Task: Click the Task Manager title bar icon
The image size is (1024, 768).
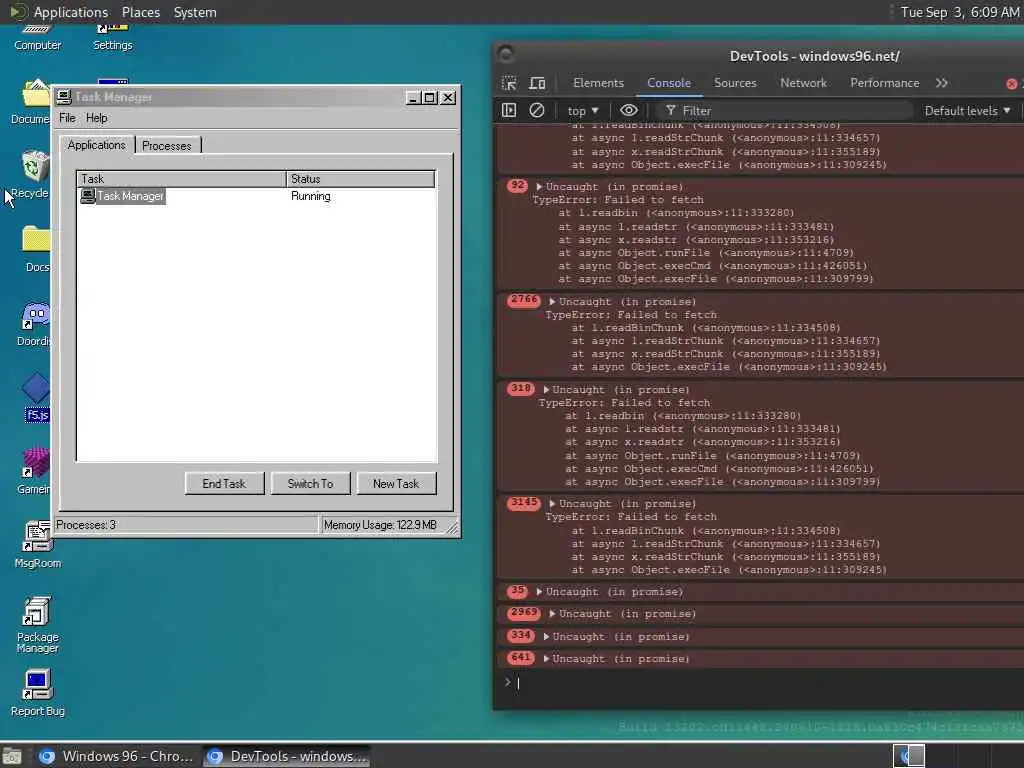Action: pos(63,97)
